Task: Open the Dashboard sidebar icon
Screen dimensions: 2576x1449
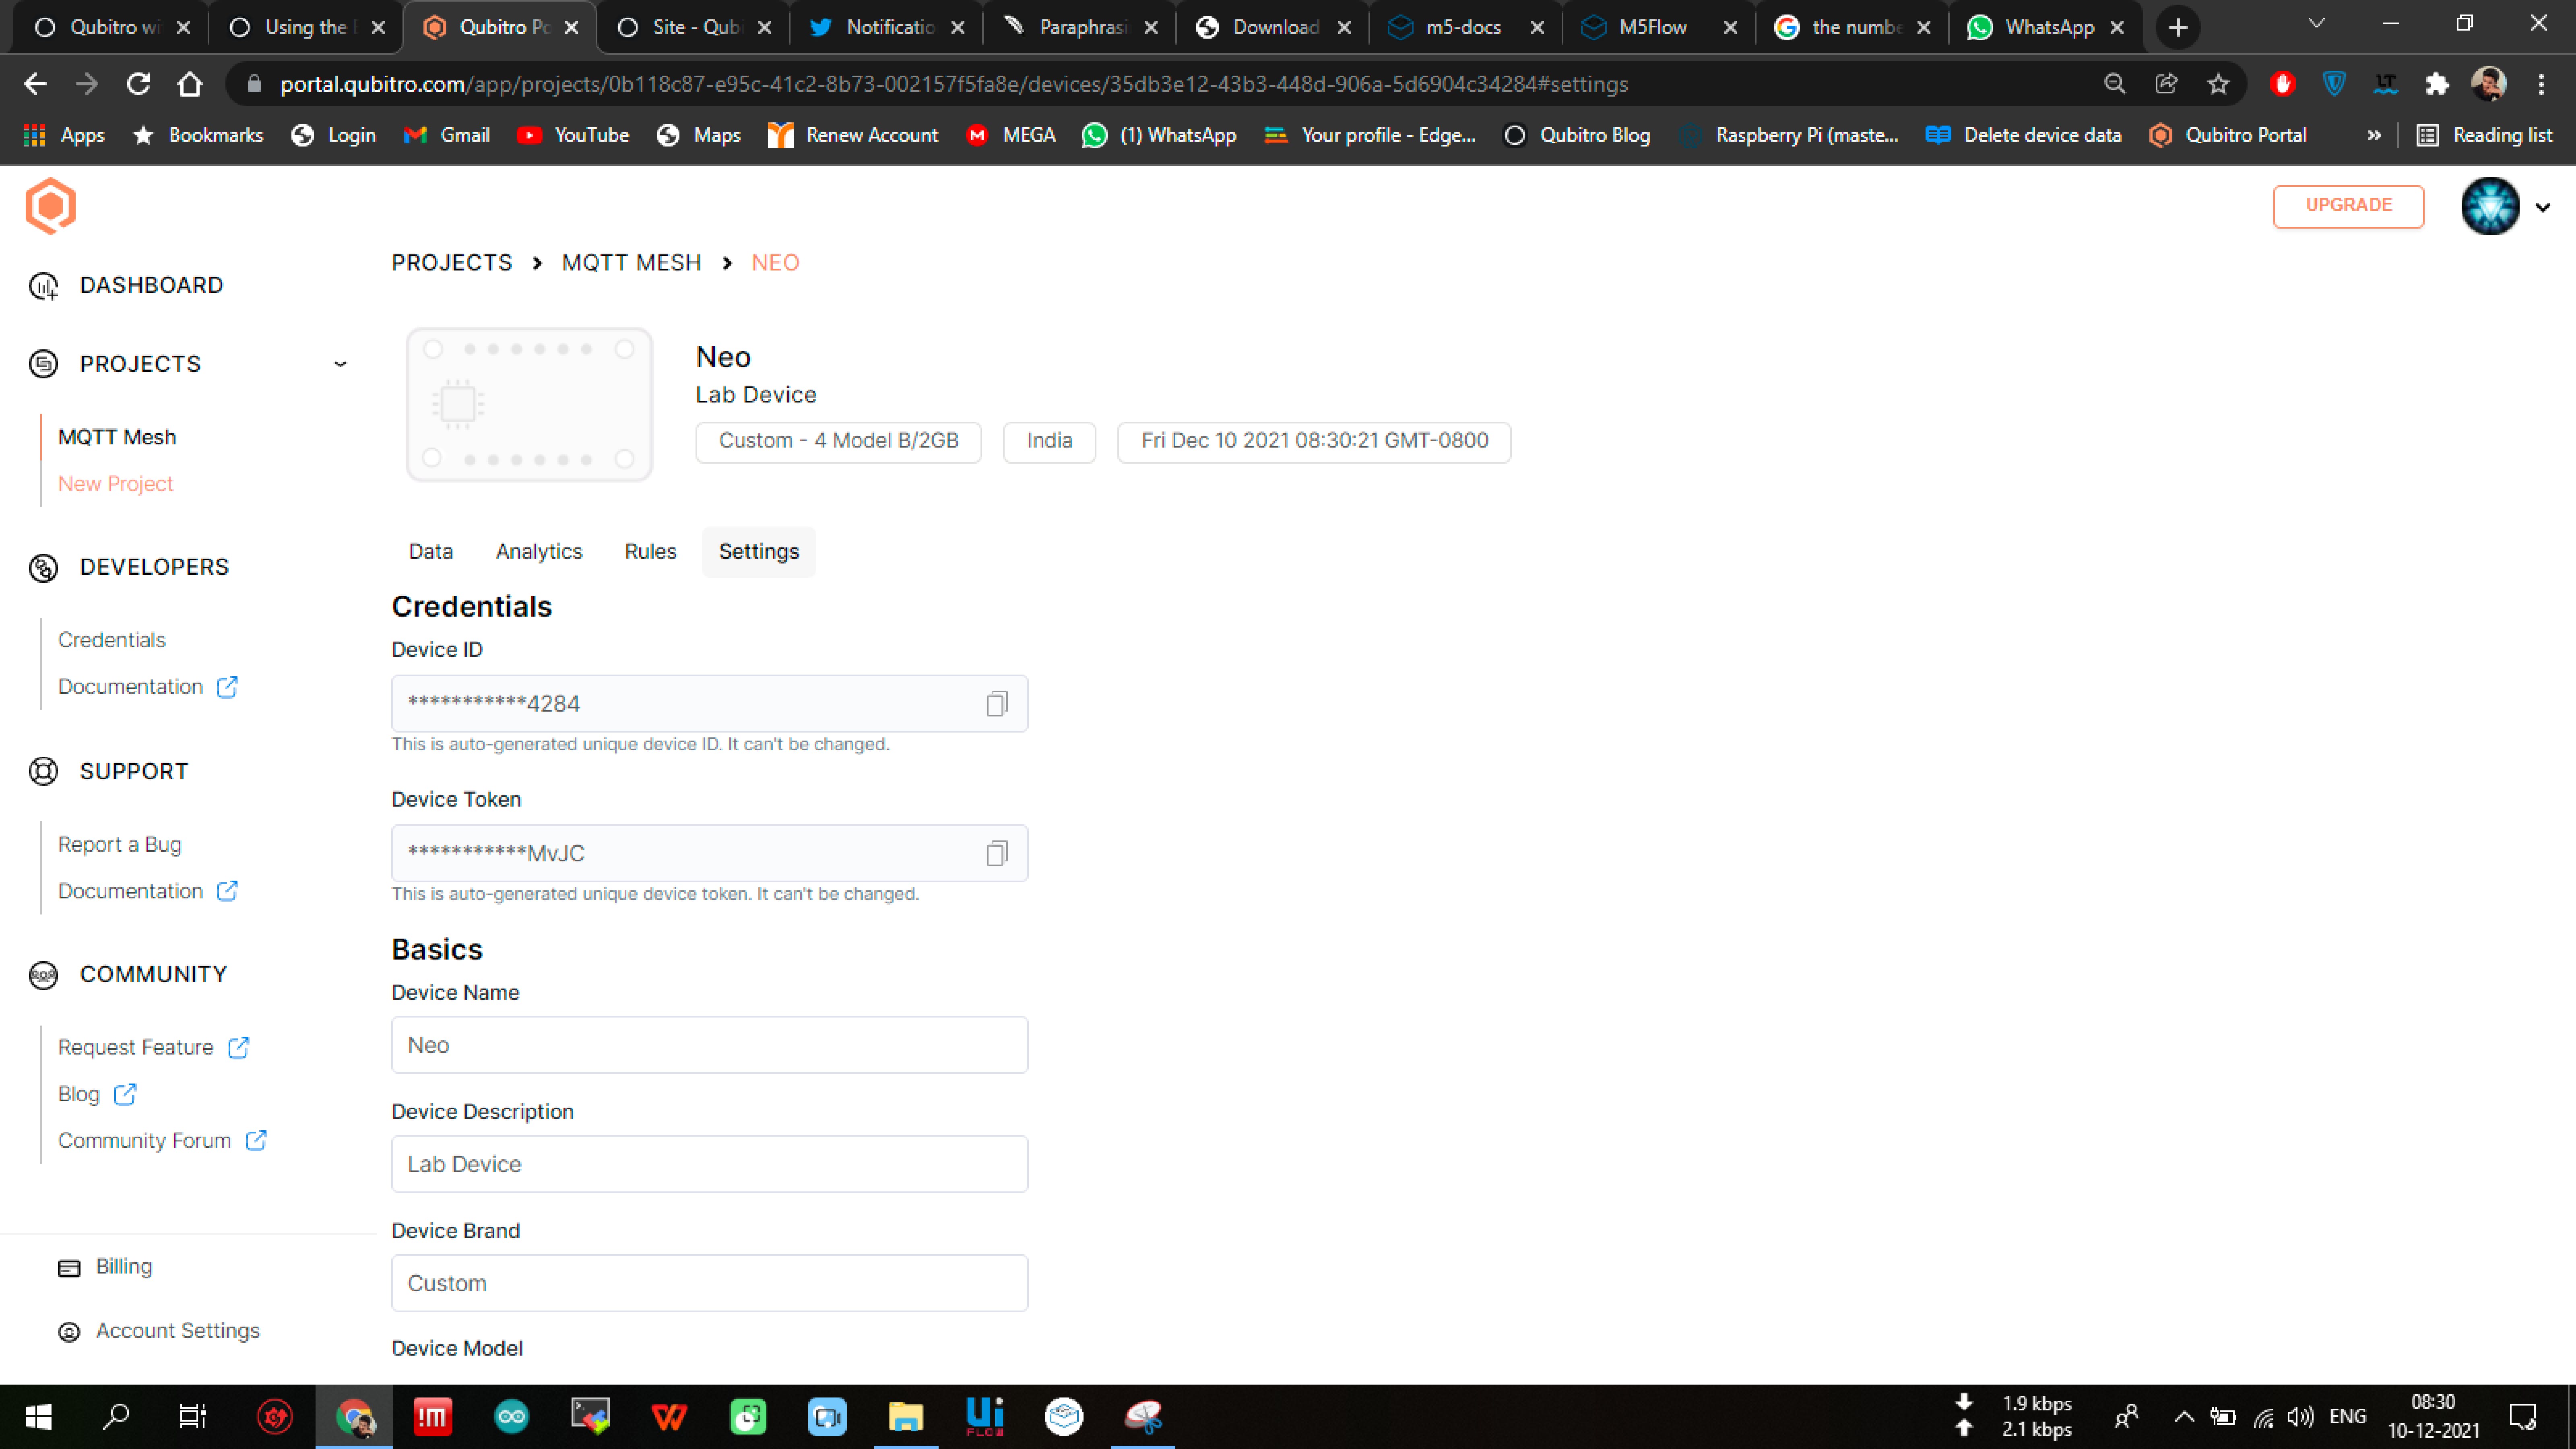Action: pyautogui.click(x=43, y=286)
